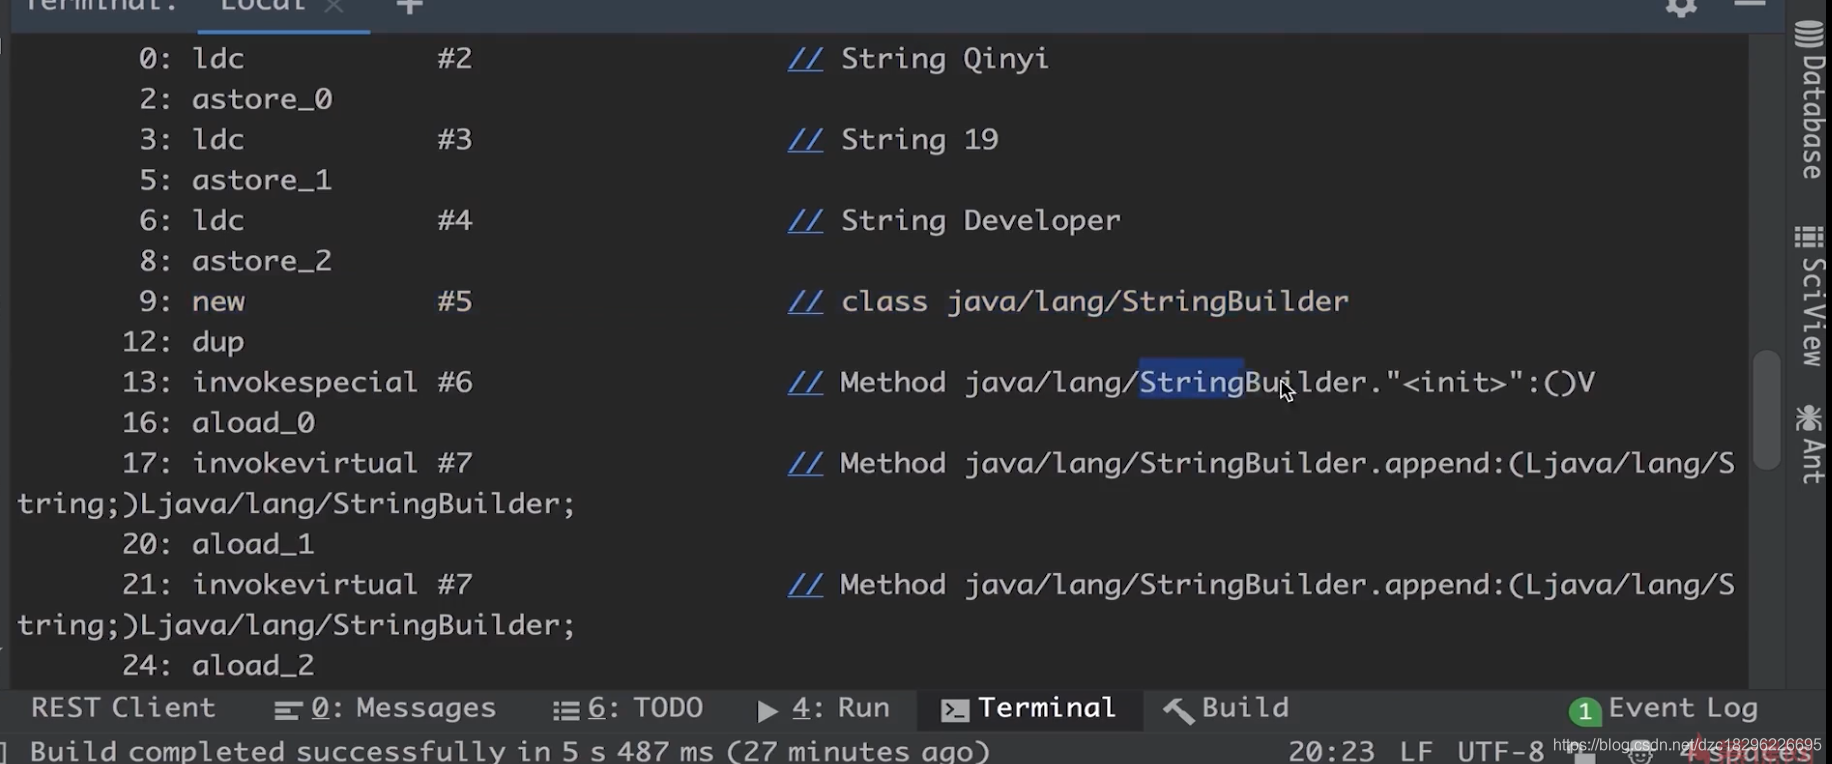The height and width of the screenshot is (764, 1832).
Task: Click the 20:23 cursor position indicator
Action: (1330, 751)
